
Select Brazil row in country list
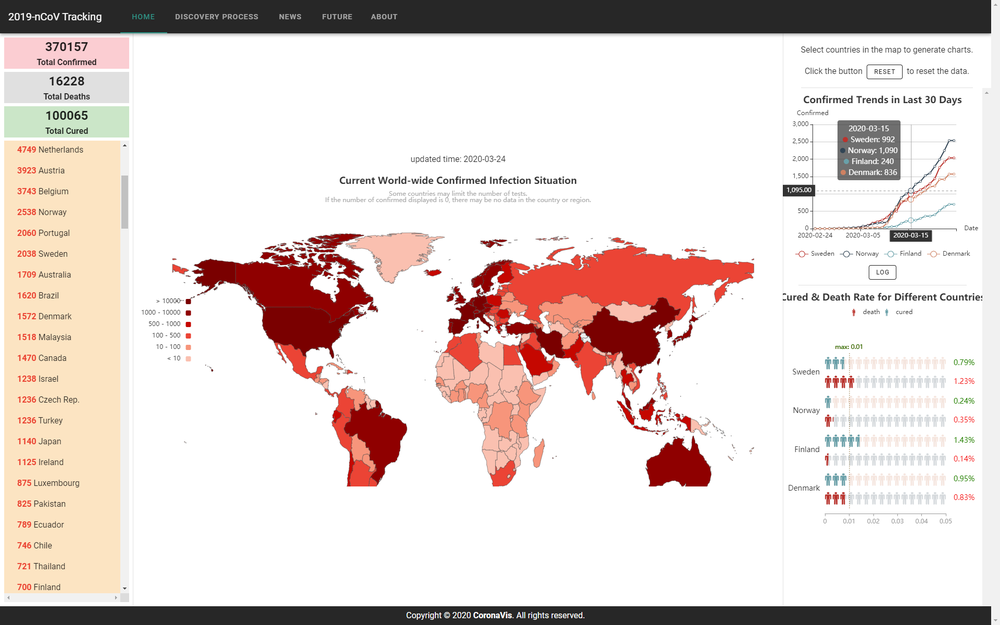coord(62,296)
